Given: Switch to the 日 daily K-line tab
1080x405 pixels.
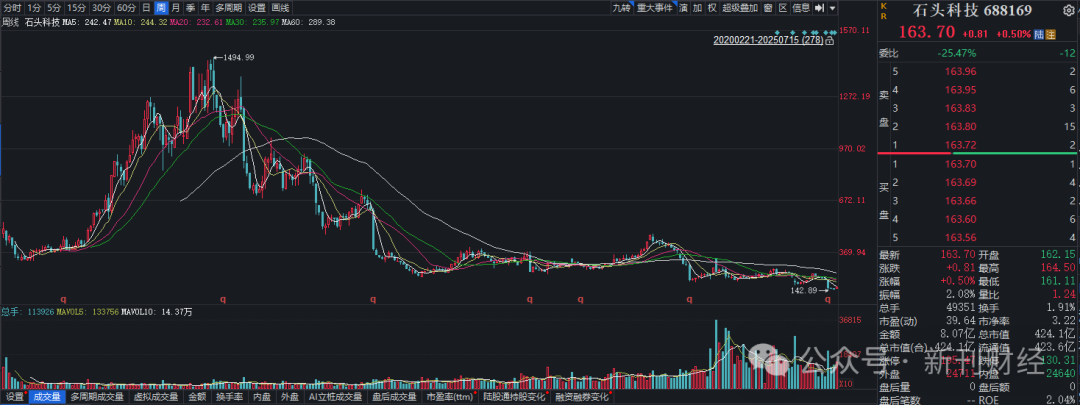Looking at the screenshot, I should 146,8.
